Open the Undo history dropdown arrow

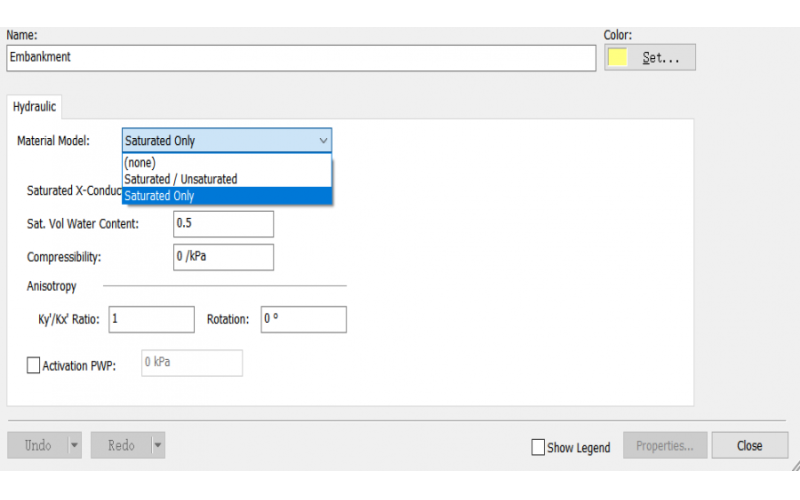pos(74,446)
